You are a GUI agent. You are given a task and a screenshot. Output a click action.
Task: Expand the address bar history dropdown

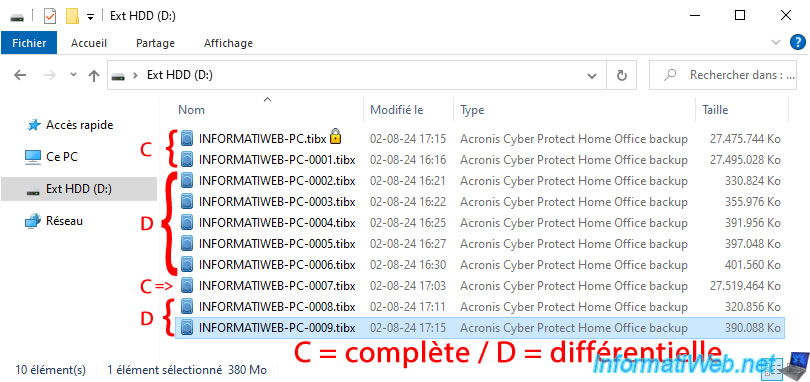(592, 75)
